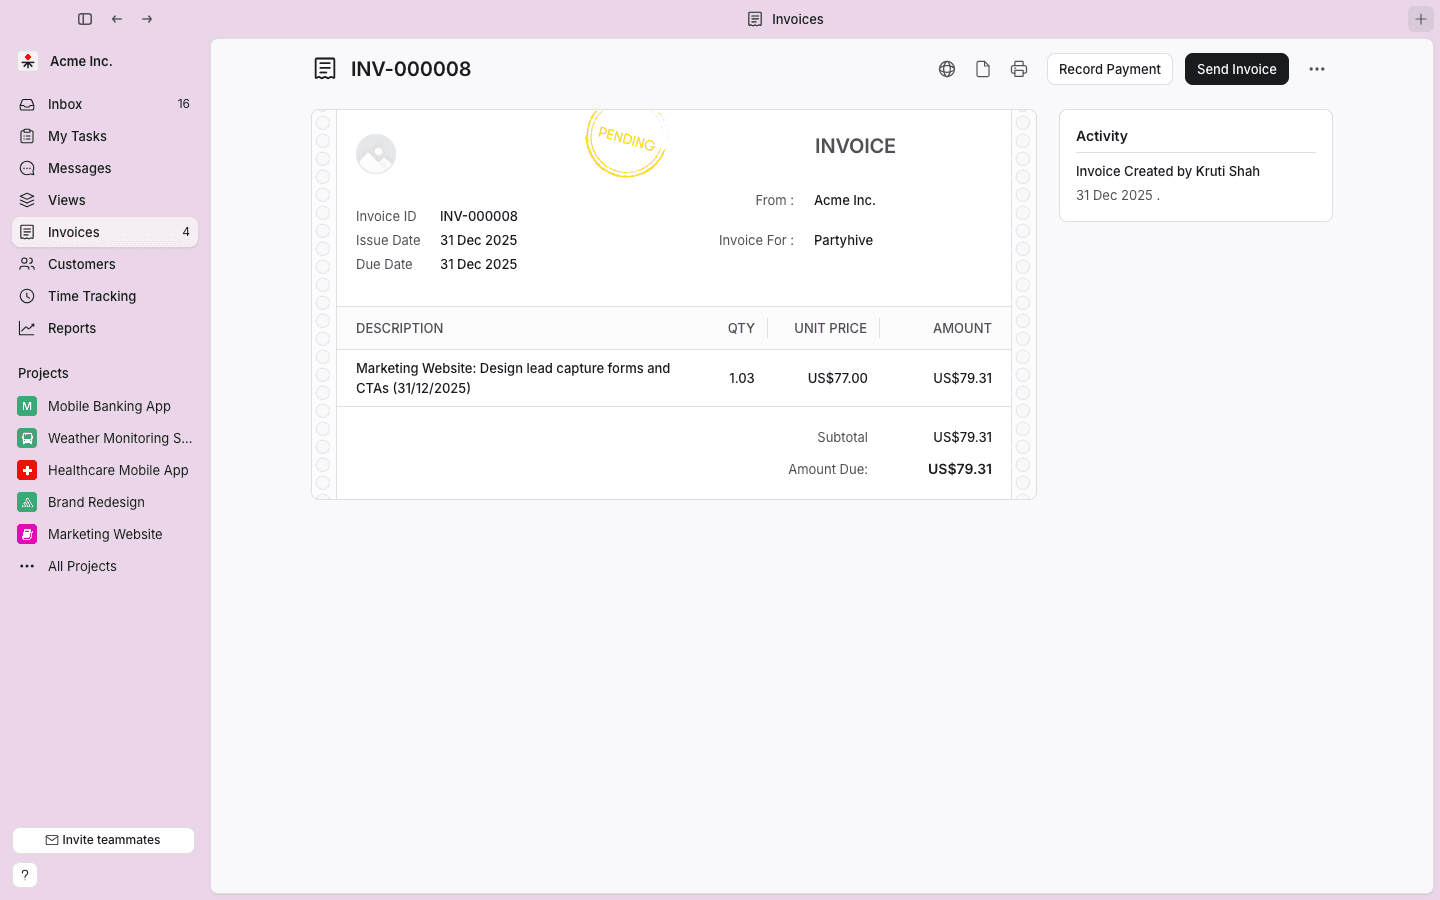Click the Reports chart icon
The image size is (1440, 900).
click(x=27, y=328)
